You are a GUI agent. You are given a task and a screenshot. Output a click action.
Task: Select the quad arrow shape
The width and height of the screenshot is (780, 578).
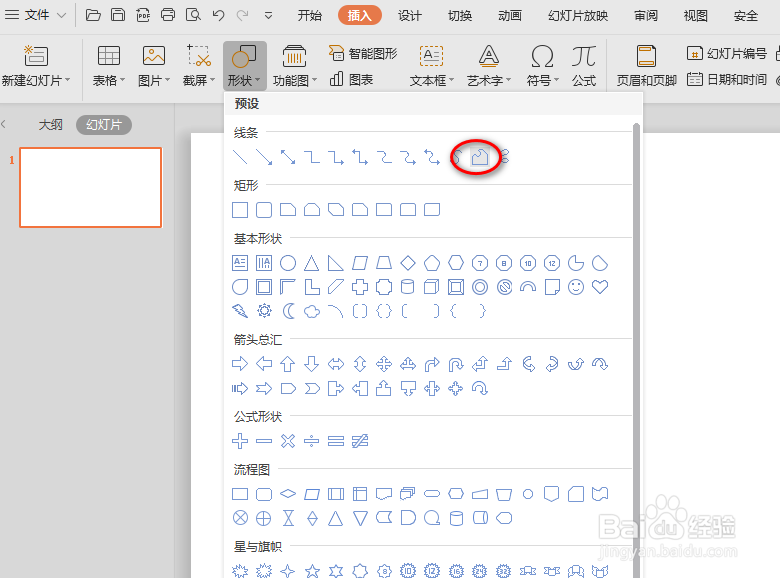384,364
